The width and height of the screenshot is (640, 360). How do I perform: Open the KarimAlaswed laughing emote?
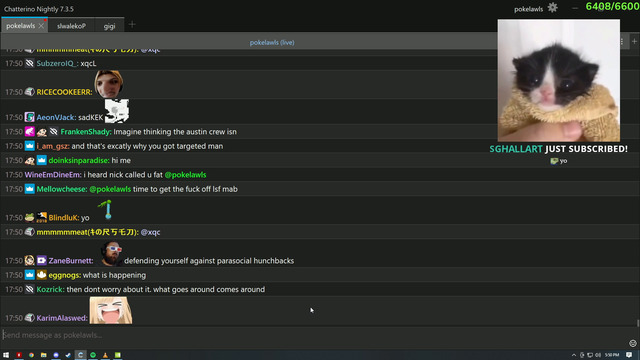click(111, 311)
